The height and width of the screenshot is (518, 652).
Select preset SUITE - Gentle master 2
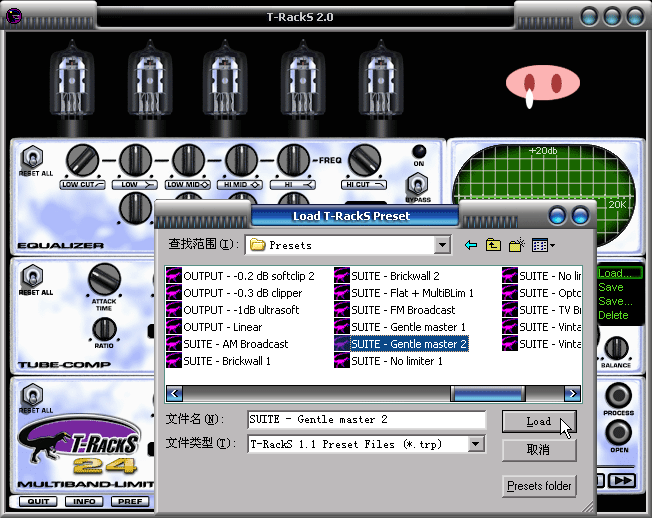[x=401, y=344]
